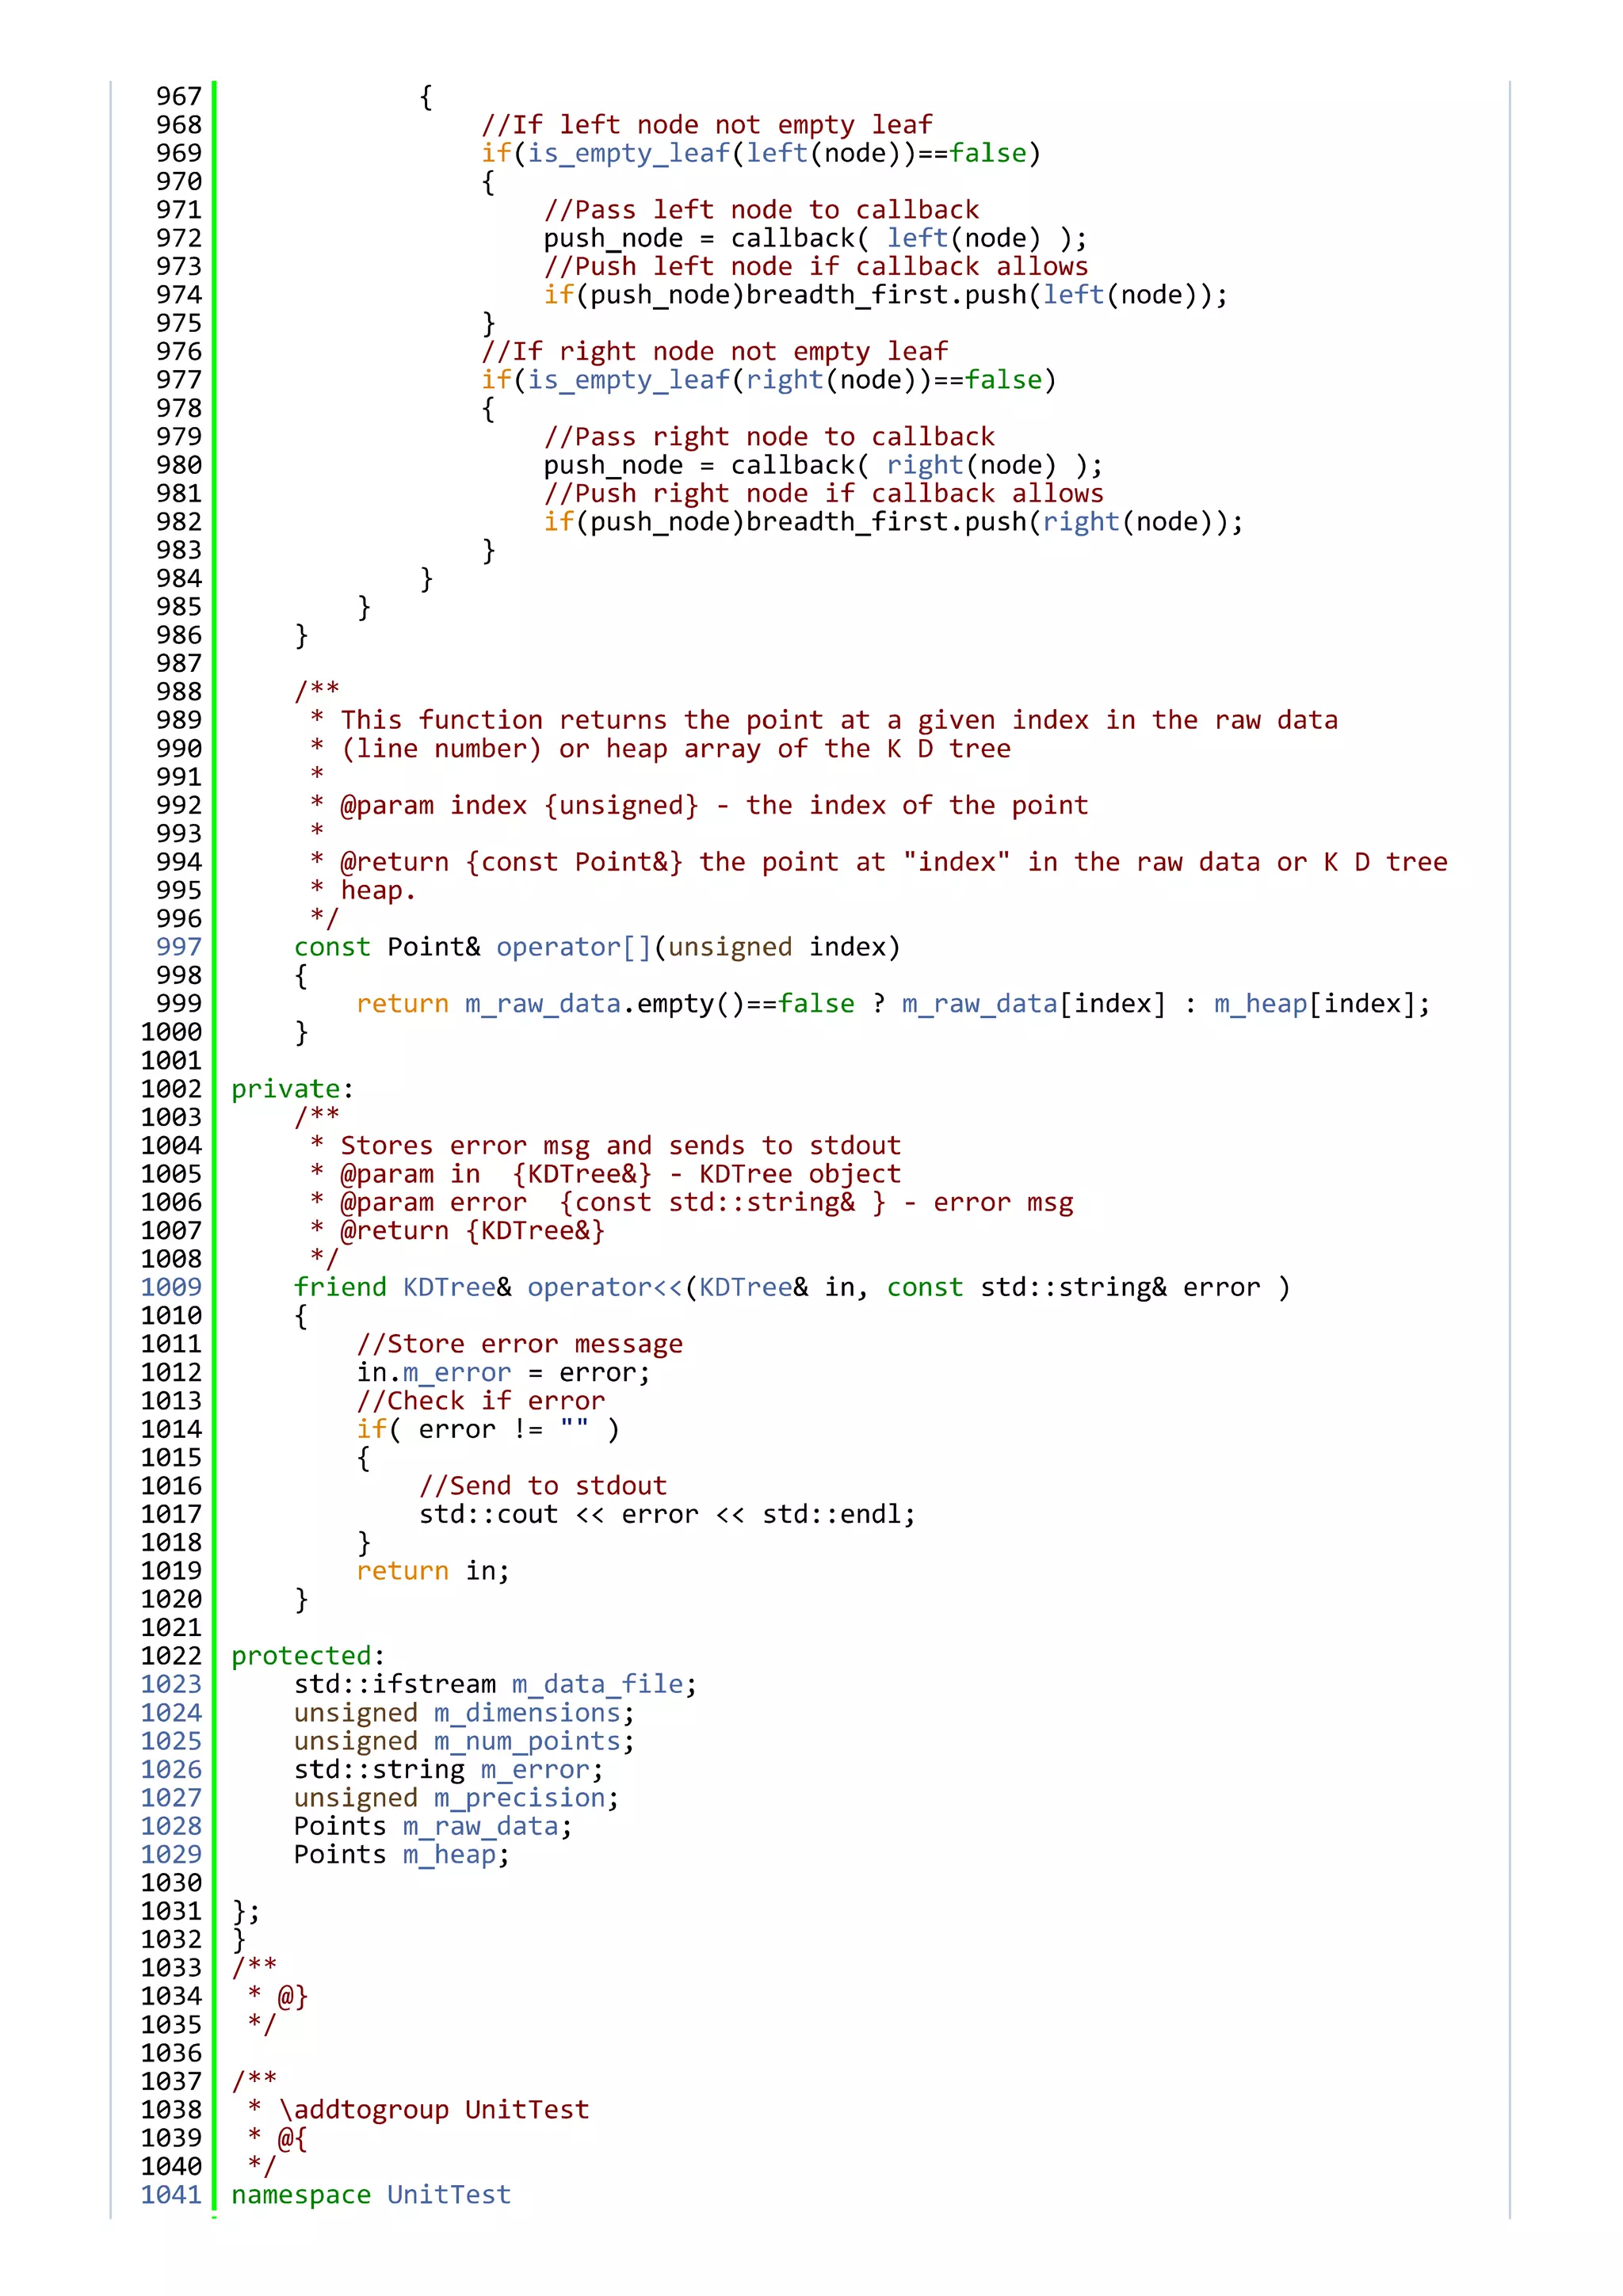Click 'return in;' statement on line 1019
The image size is (1623, 2296).
tap(433, 1571)
